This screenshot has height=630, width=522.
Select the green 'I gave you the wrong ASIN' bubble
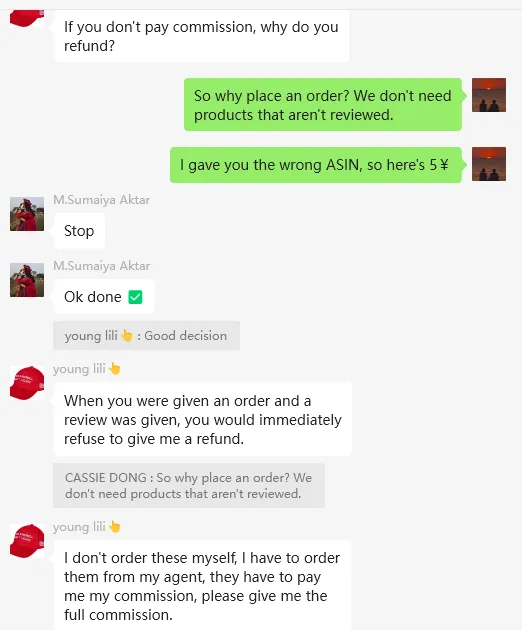(x=316, y=165)
